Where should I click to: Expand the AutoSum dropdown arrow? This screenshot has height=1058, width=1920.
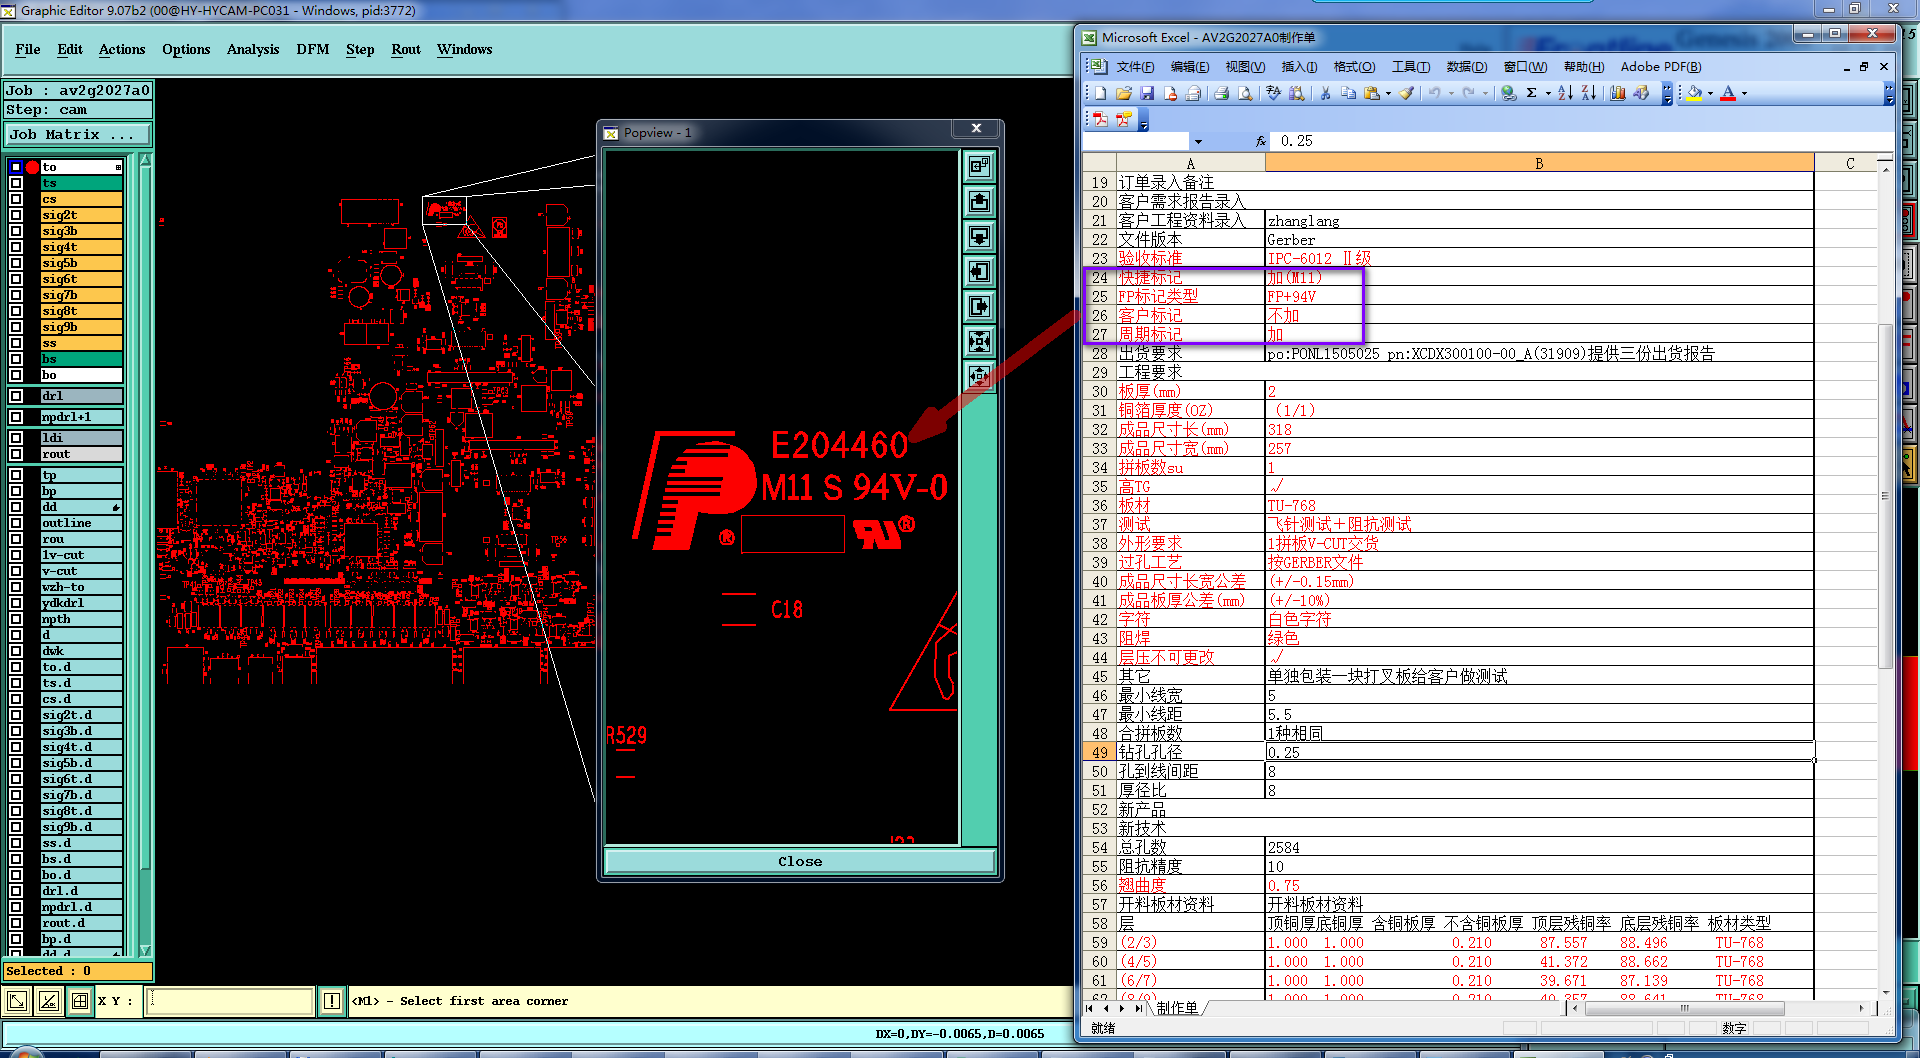(x=1548, y=94)
